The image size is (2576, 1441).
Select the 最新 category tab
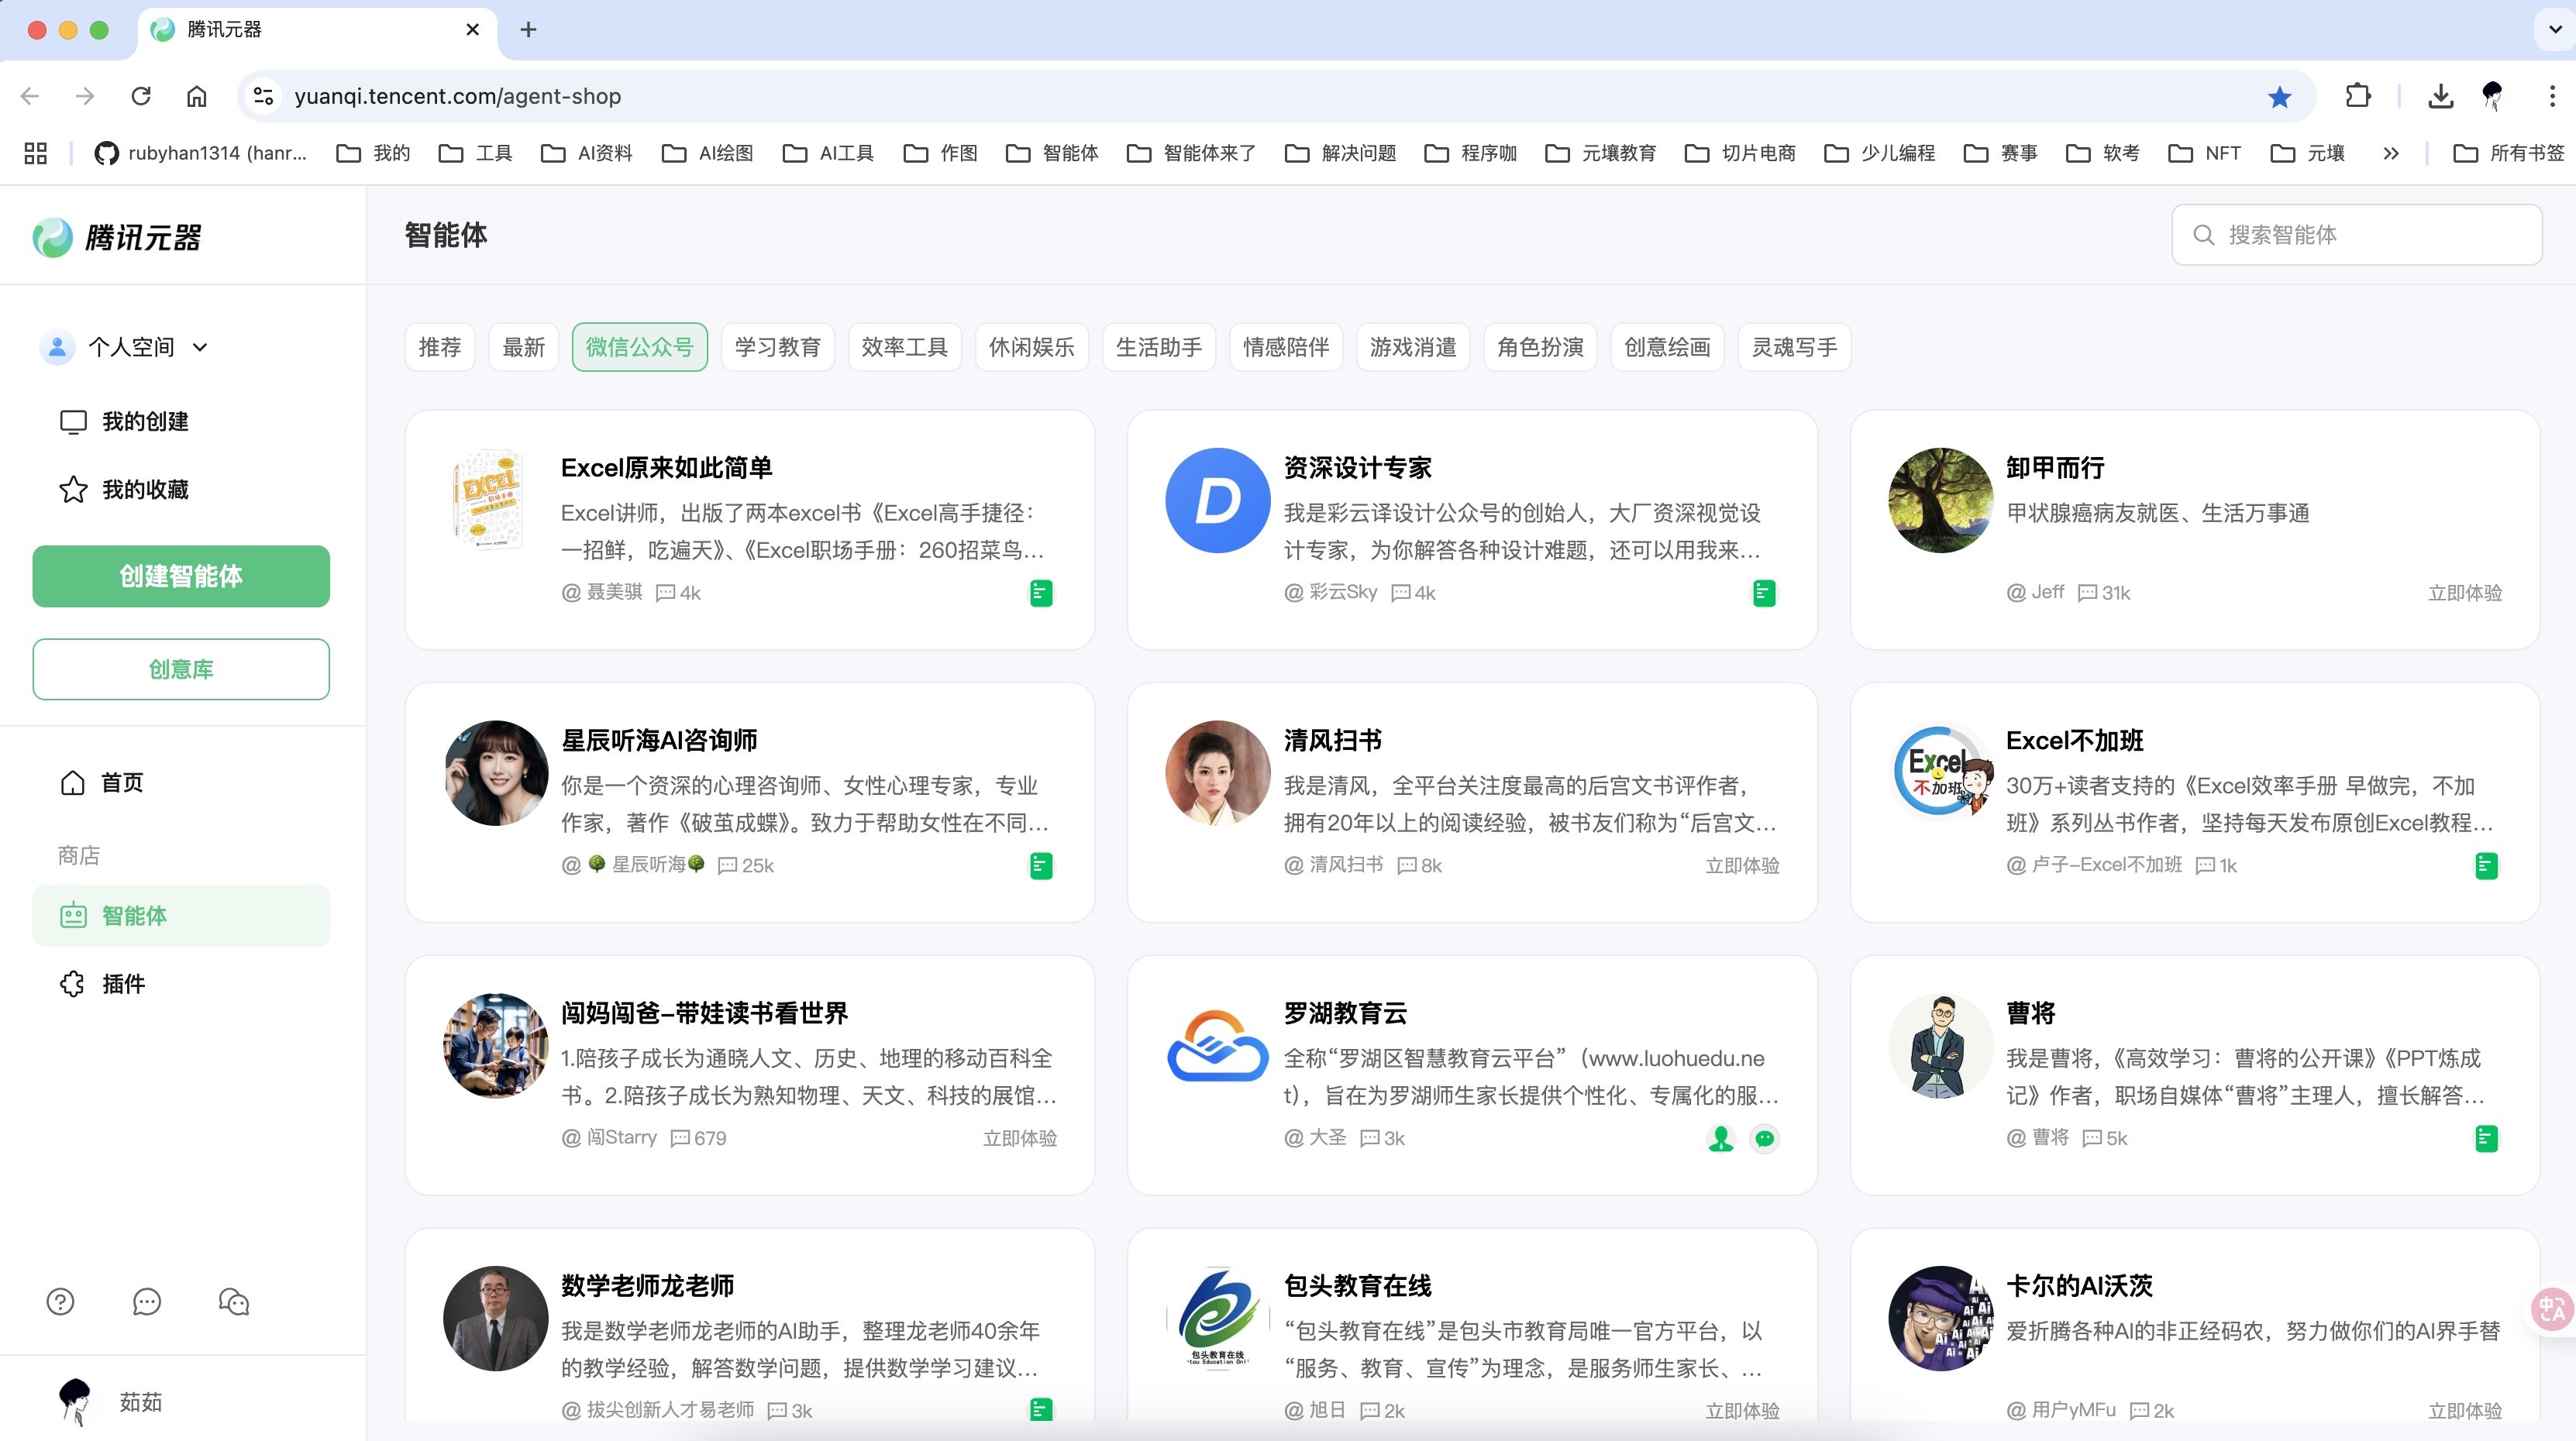(524, 347)
